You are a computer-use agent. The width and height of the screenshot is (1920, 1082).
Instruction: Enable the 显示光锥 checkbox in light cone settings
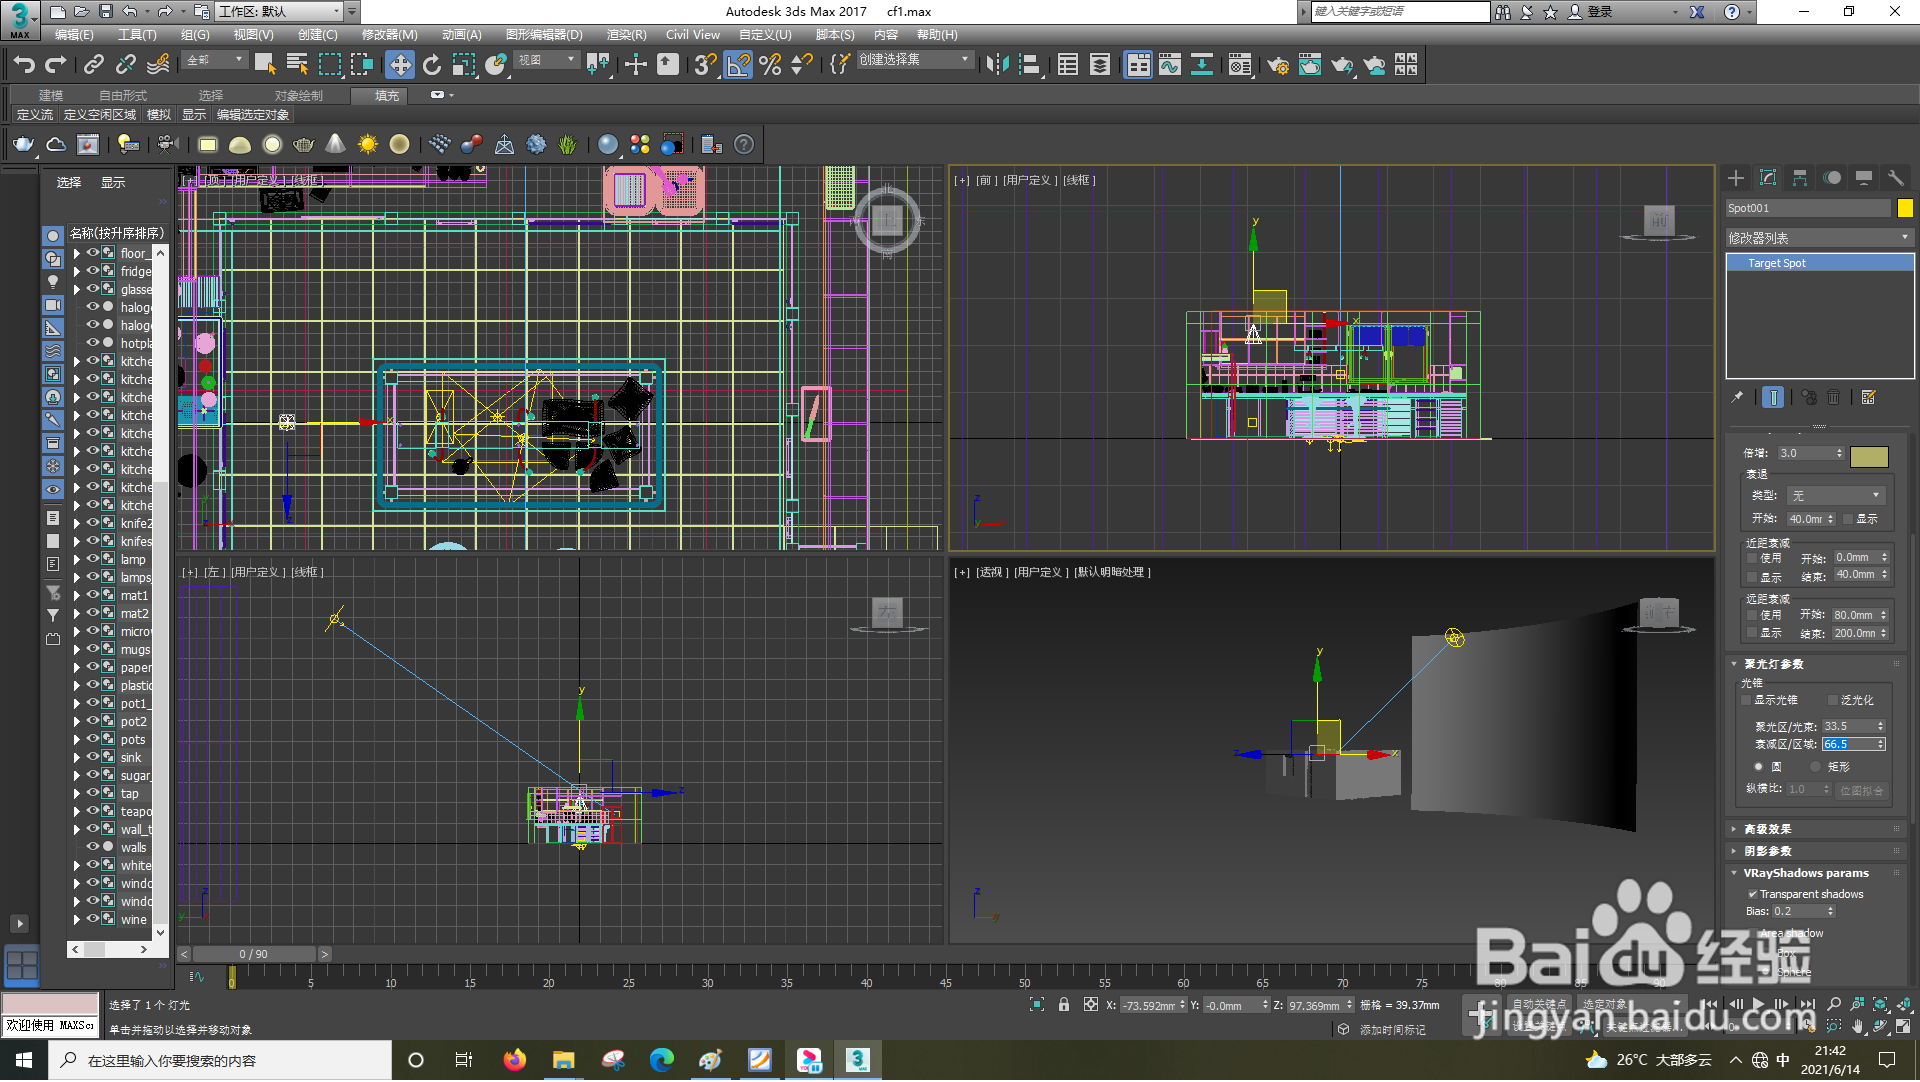[x=1745, y=700]
